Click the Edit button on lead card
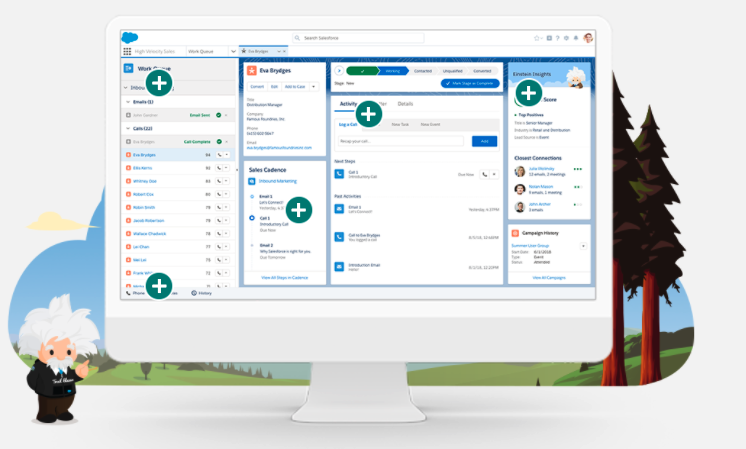 click(275, 87)
